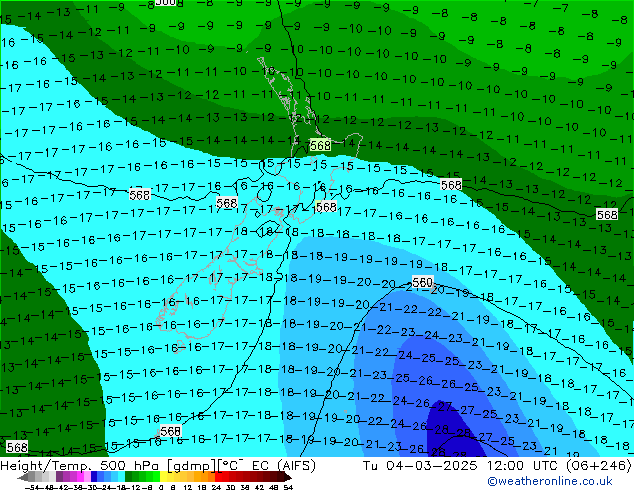Select the cyan -18 legend swatch
634x490 pixels.
[122, 476]
